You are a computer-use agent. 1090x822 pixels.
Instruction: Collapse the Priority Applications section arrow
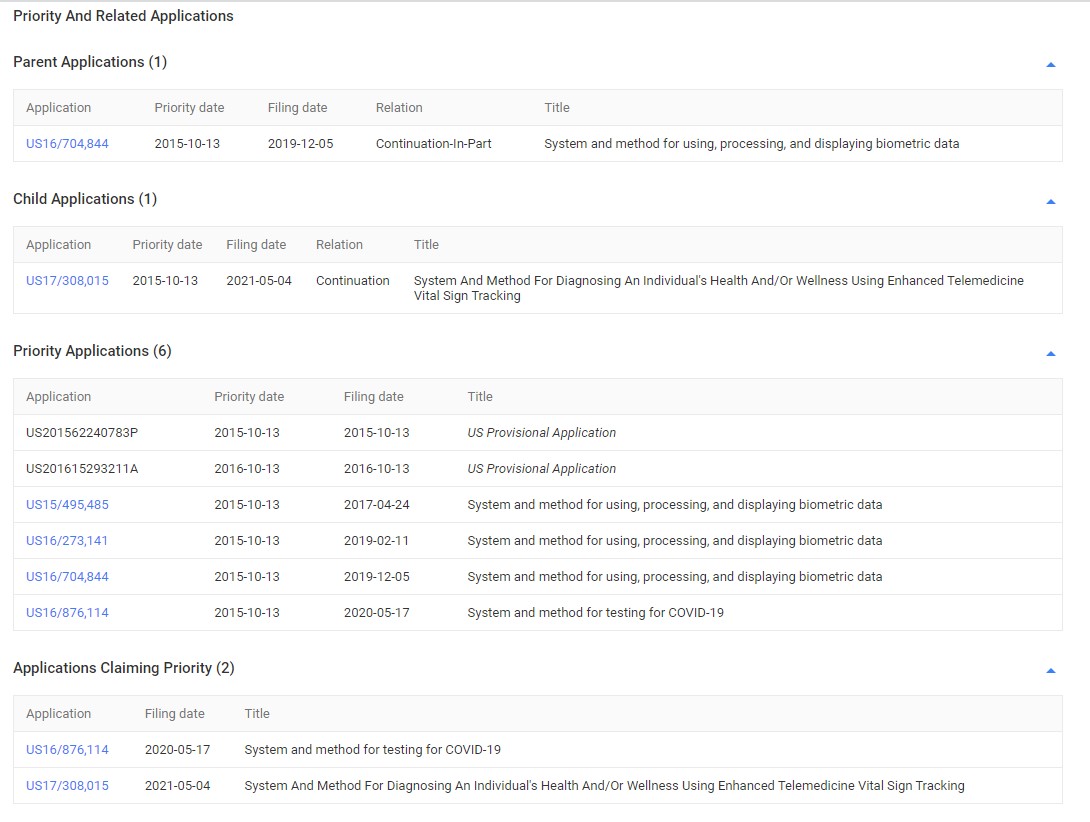point(1050,354)
